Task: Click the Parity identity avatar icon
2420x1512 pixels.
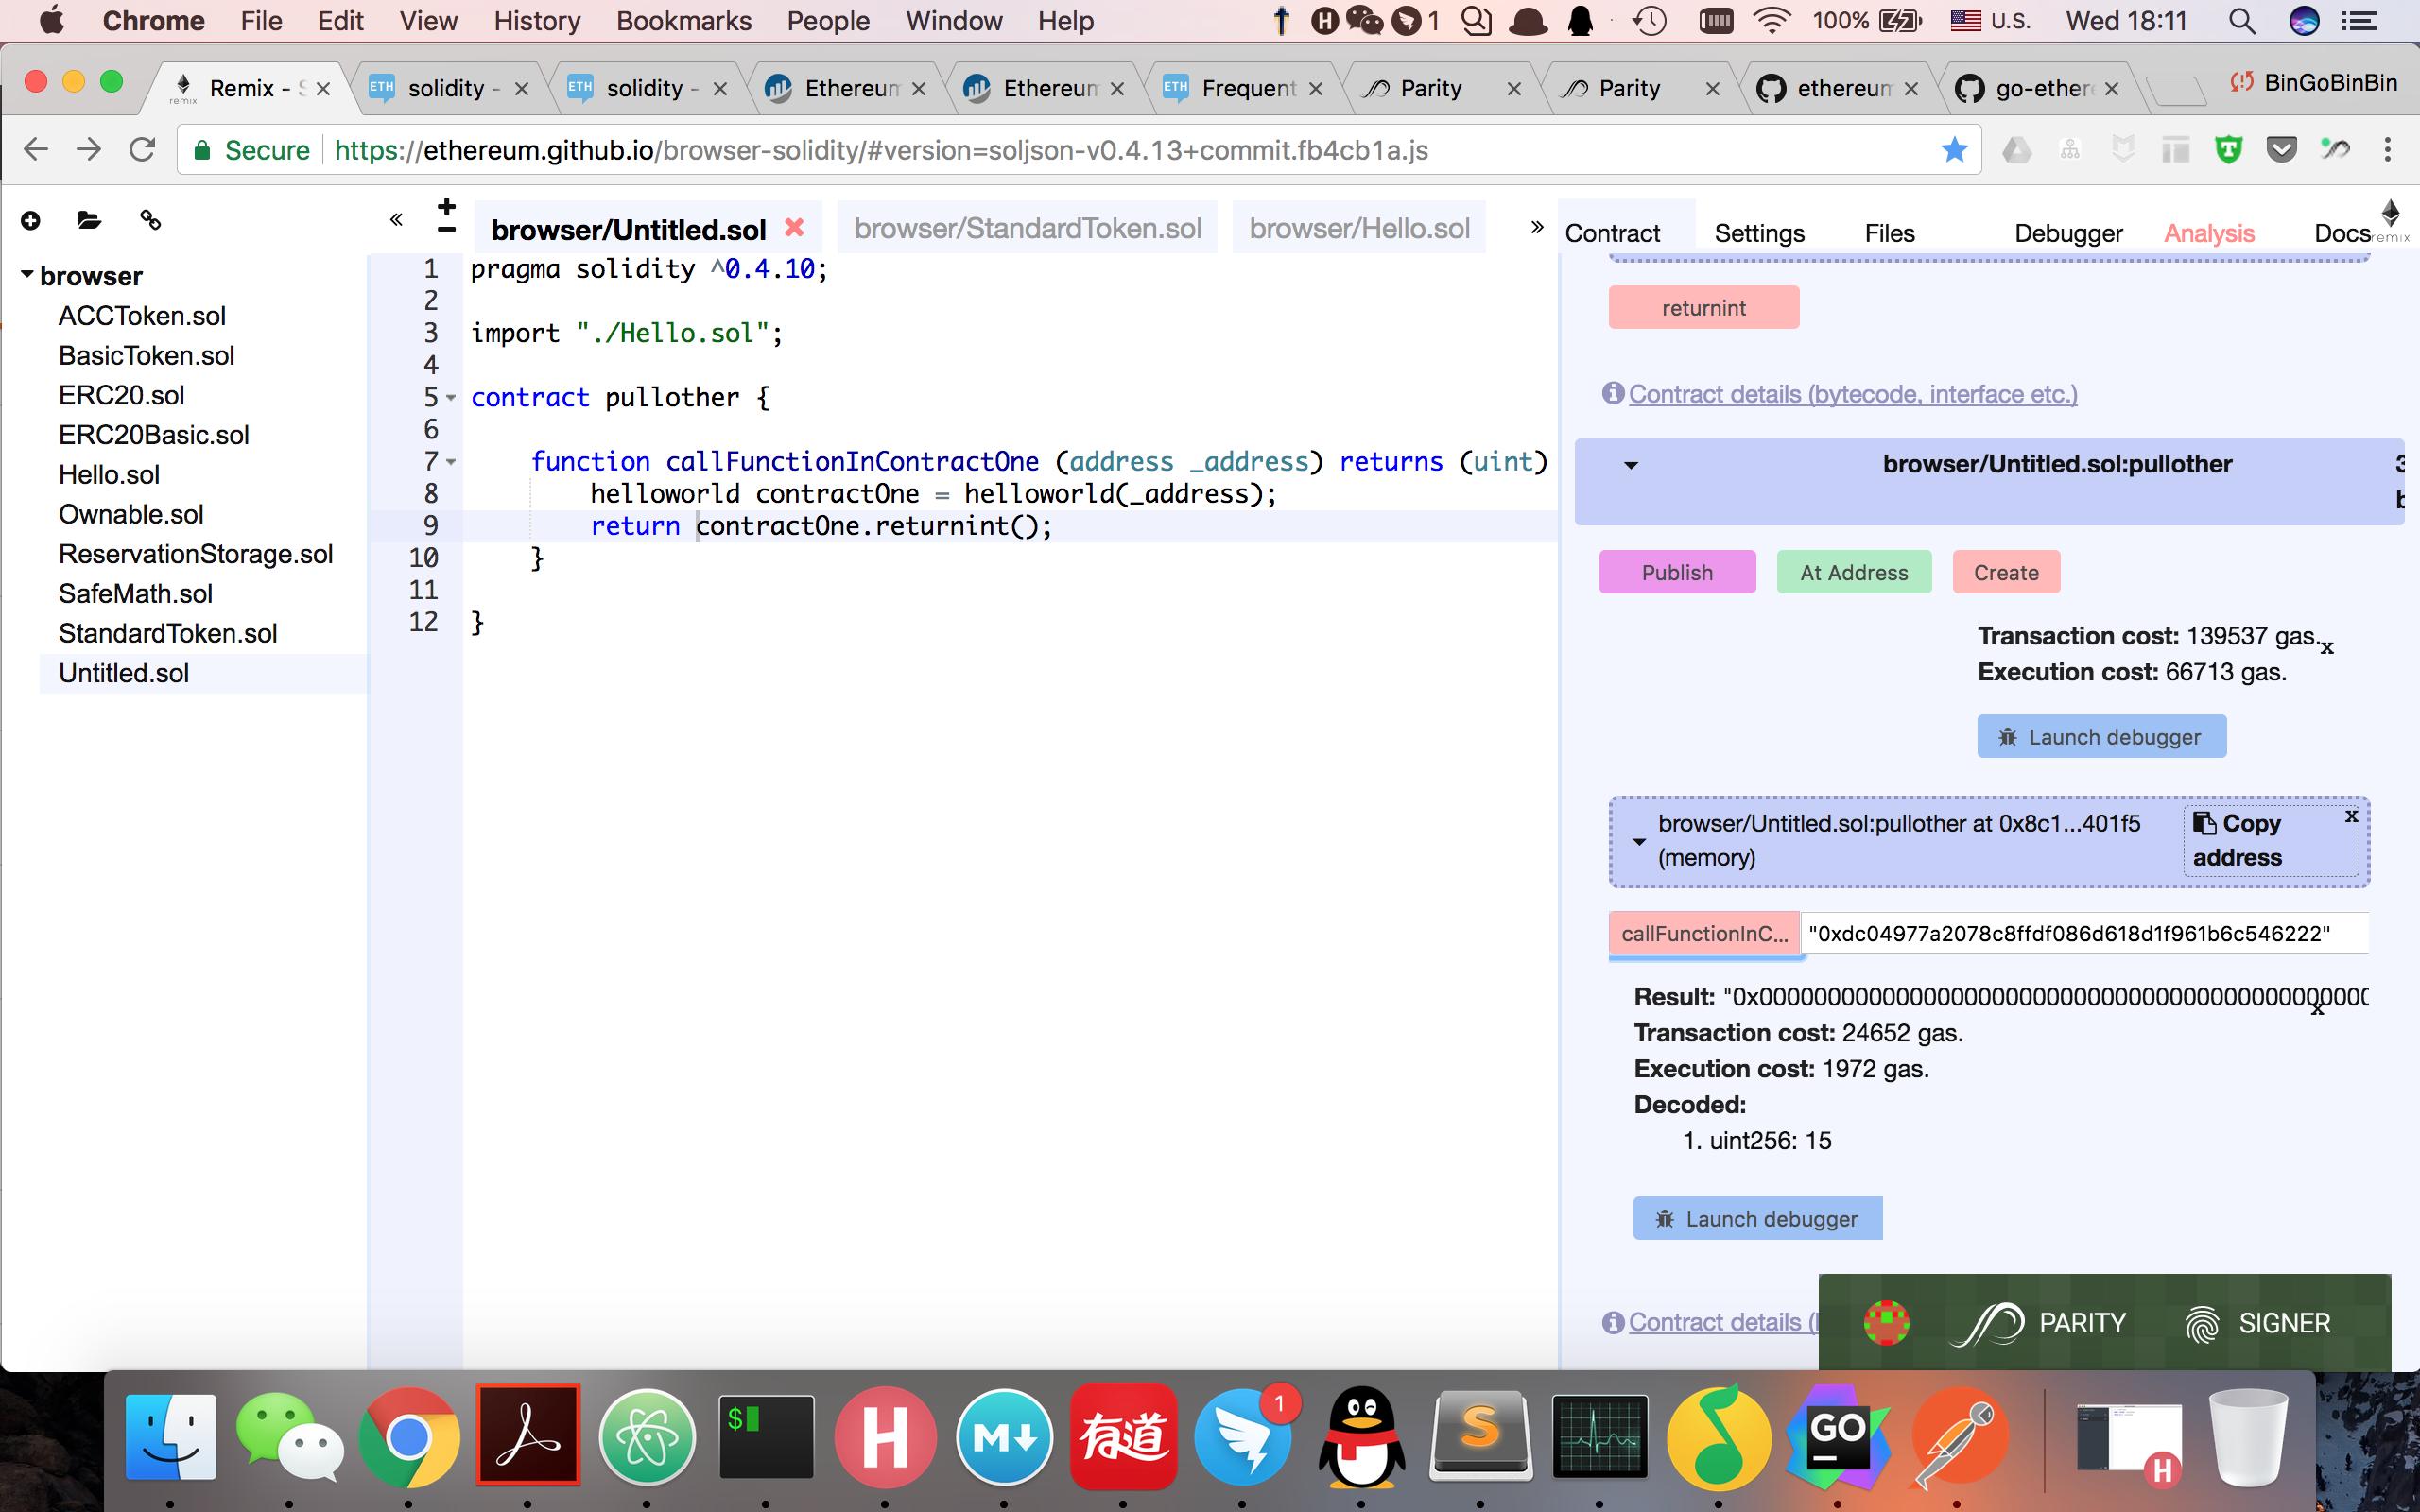Action: pos(1887,1322)
